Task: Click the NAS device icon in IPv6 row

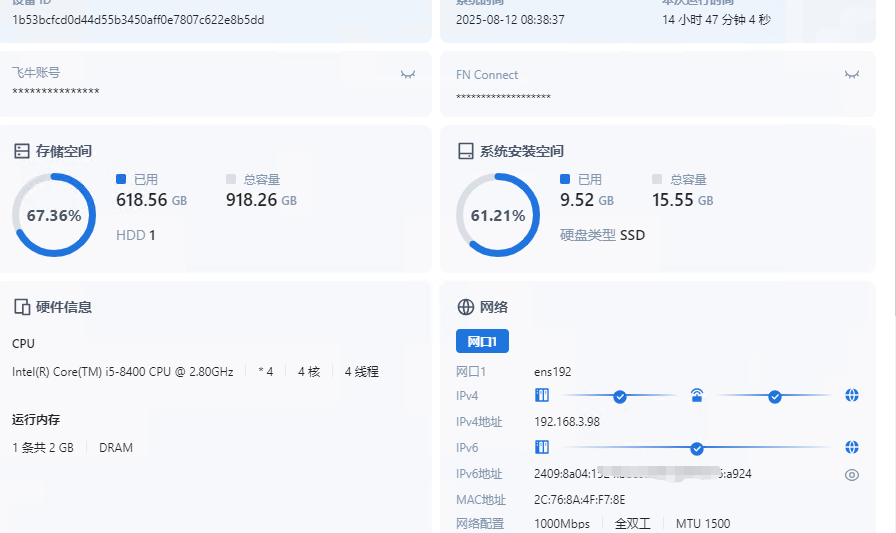Action: tap(542, 447)
